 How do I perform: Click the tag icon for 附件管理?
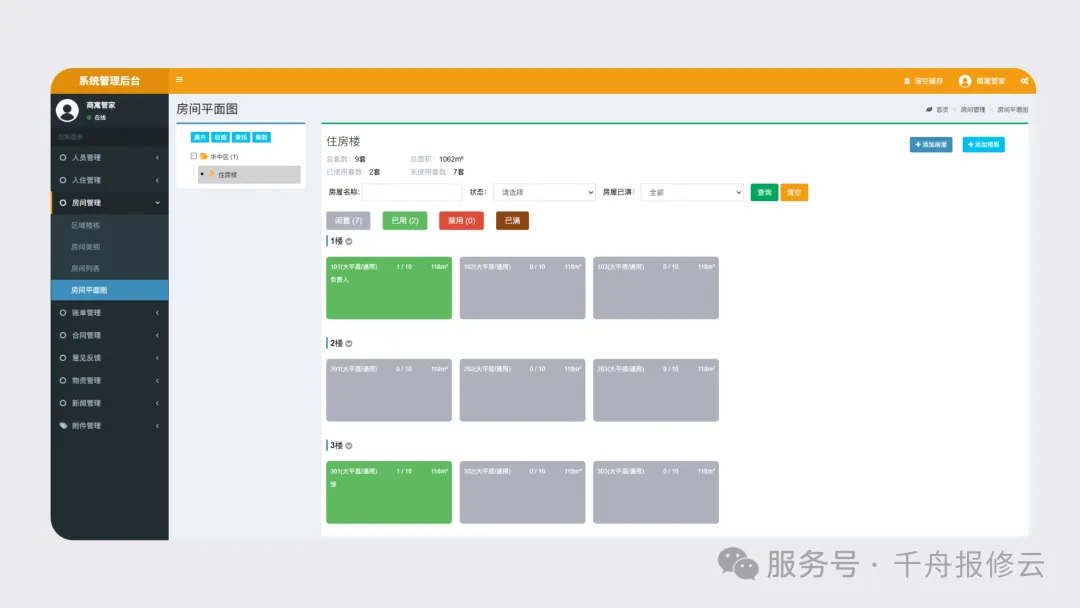[x=63, y=426]
